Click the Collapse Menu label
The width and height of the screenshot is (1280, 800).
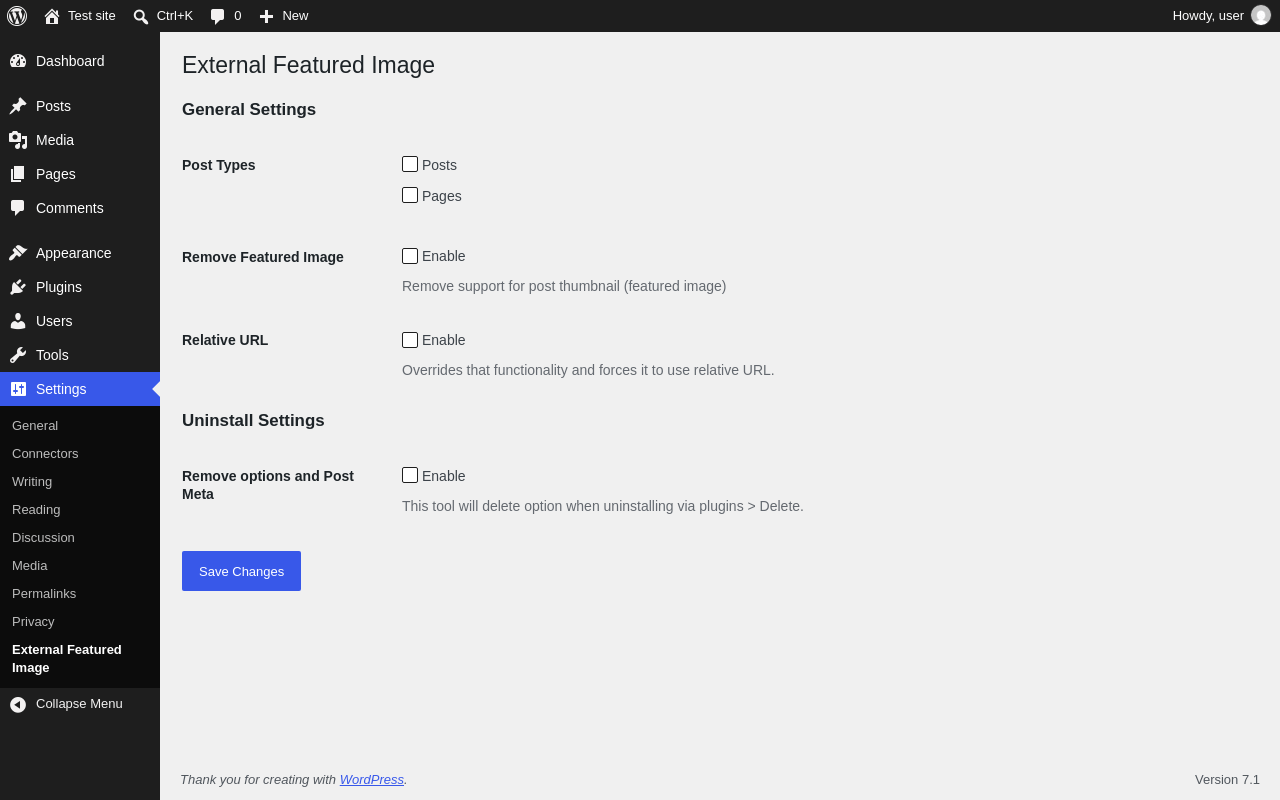pyautogui.click(x=79, y=703)
